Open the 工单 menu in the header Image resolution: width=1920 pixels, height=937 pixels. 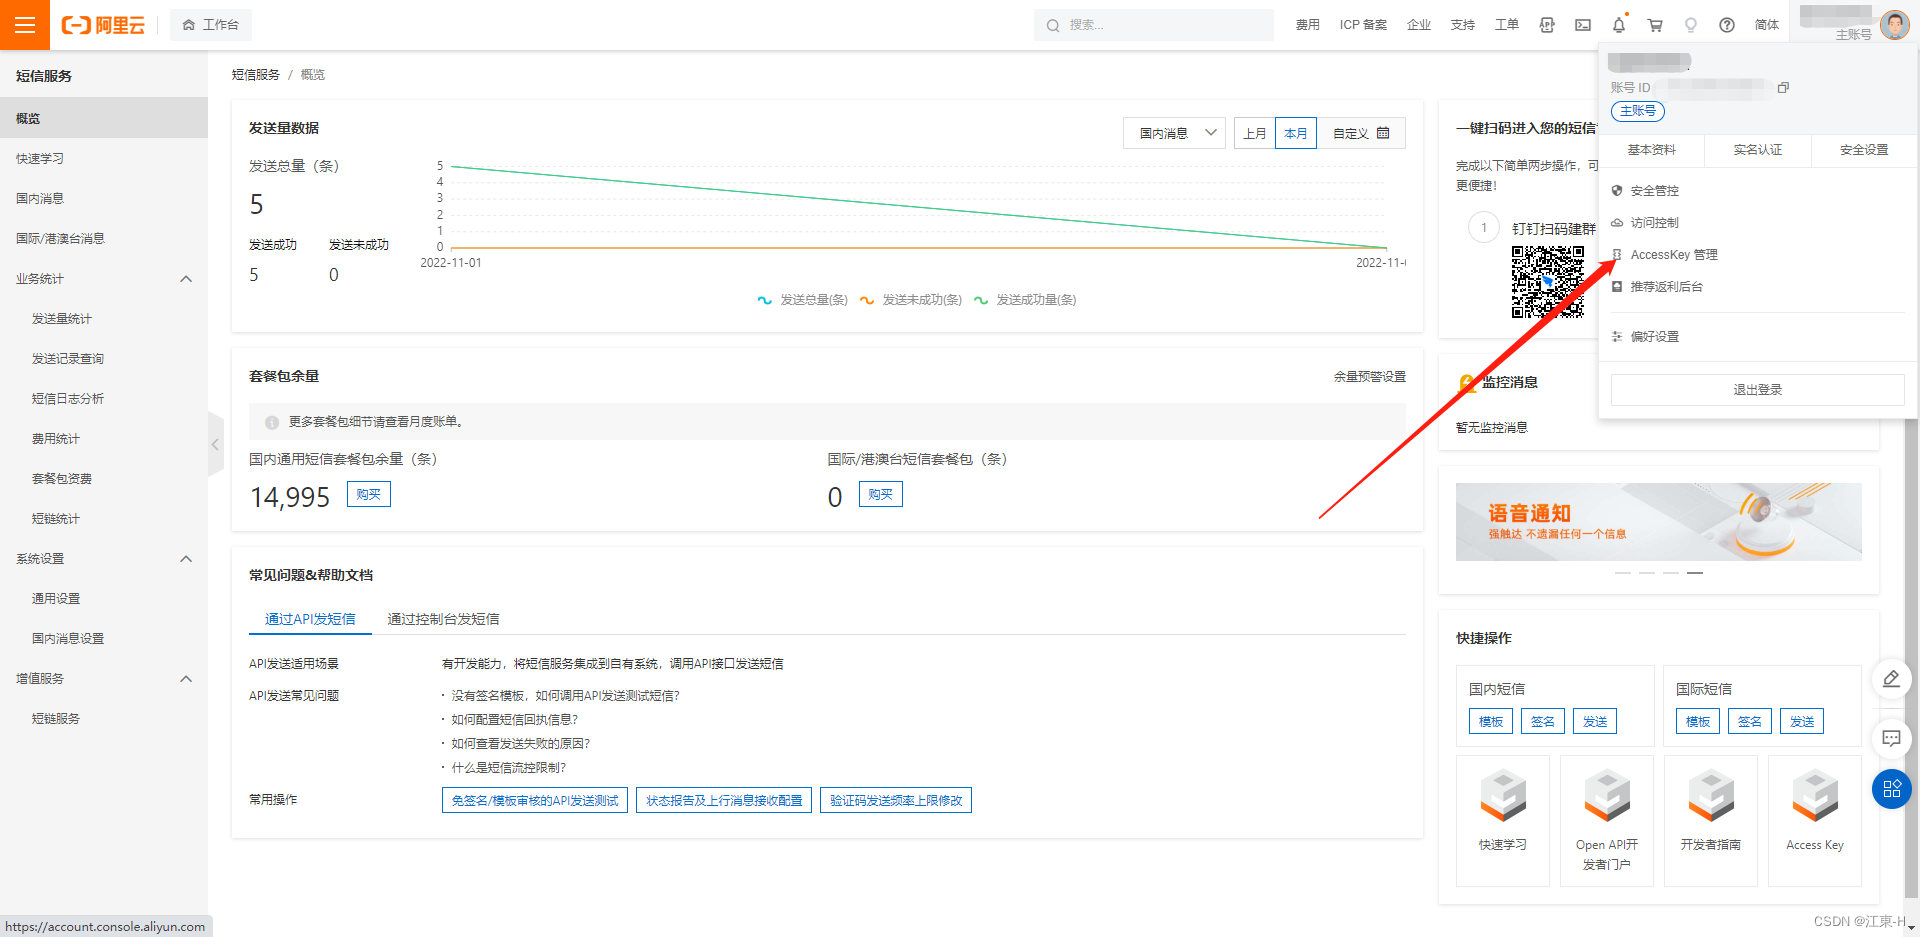coord(1507,25)
